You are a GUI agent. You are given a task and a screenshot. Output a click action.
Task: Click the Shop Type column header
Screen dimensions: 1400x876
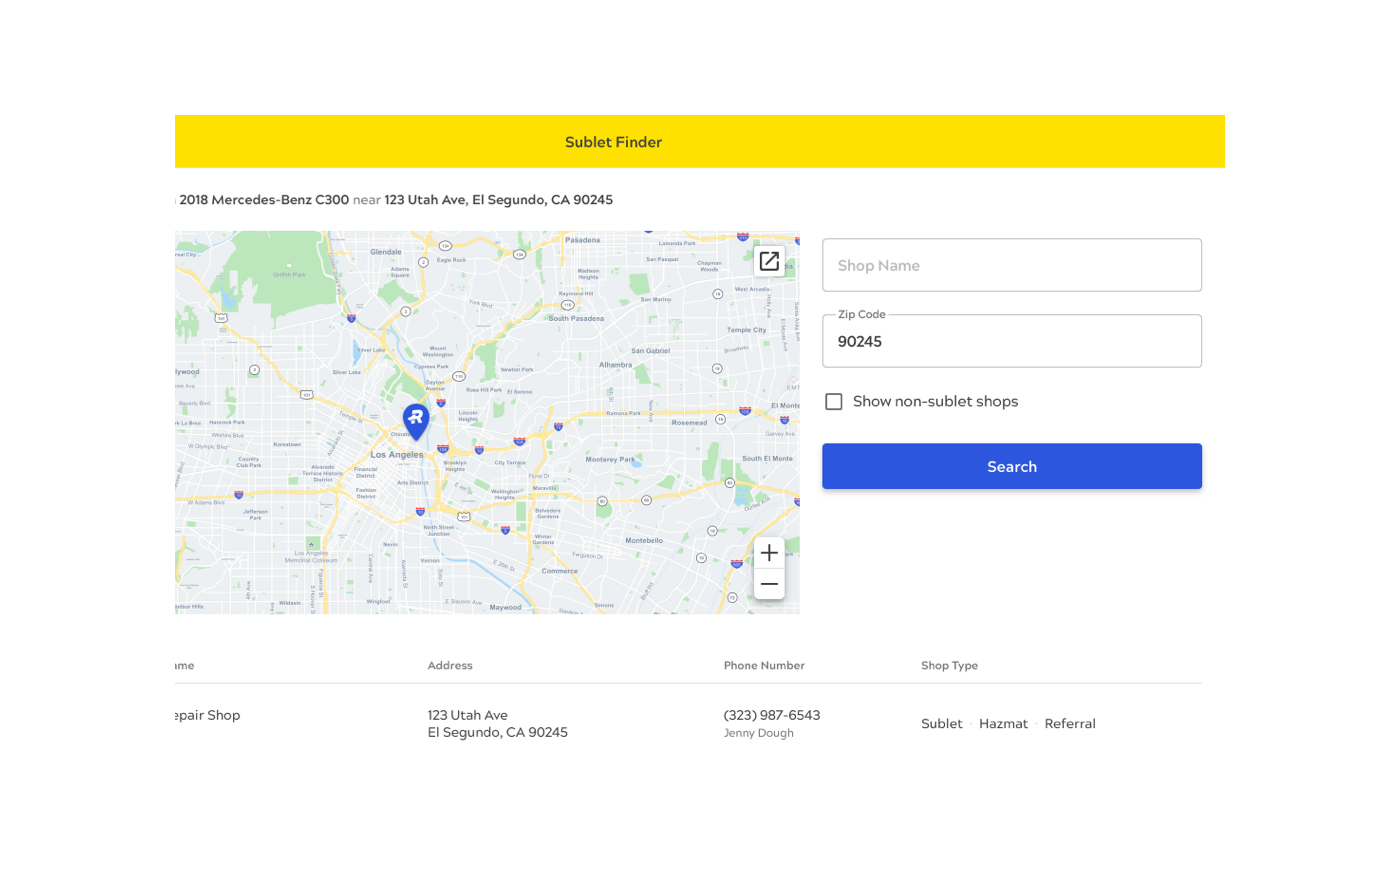click(x=949, y=666)
